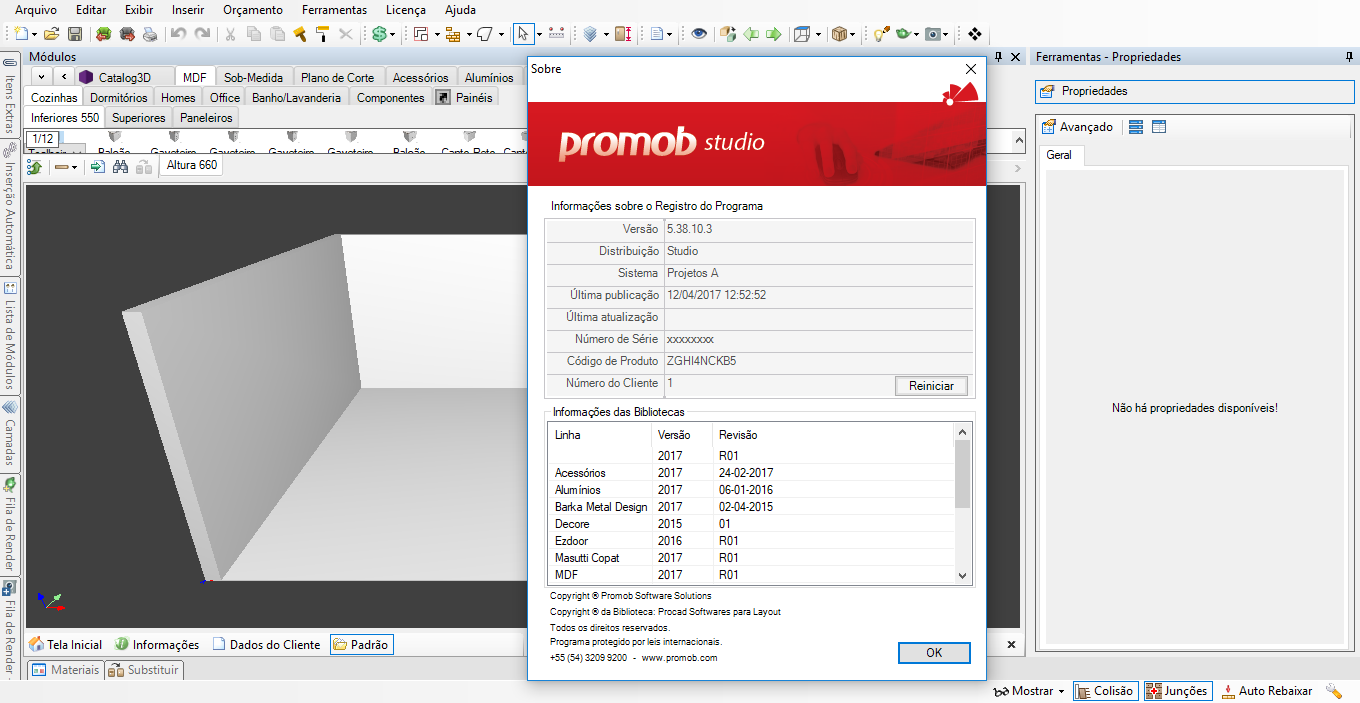Select the Dormitórios tab
The image size is (1360, 703).
pos(118,97)
